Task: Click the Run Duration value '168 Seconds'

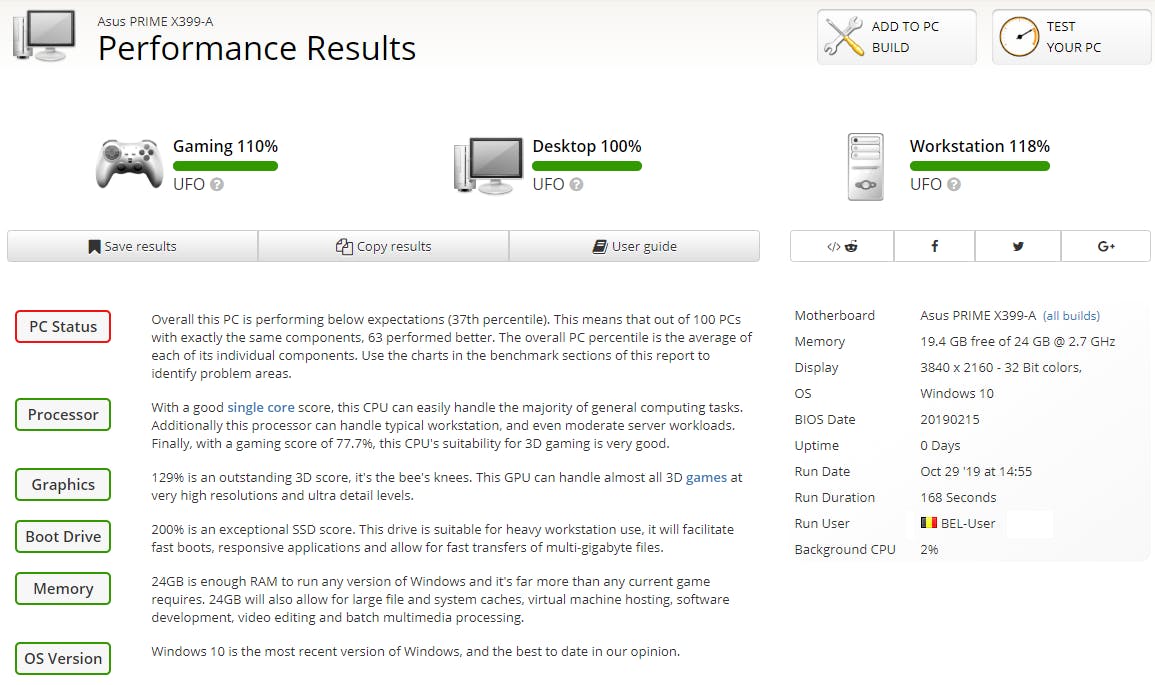Action: pos(958,497)
